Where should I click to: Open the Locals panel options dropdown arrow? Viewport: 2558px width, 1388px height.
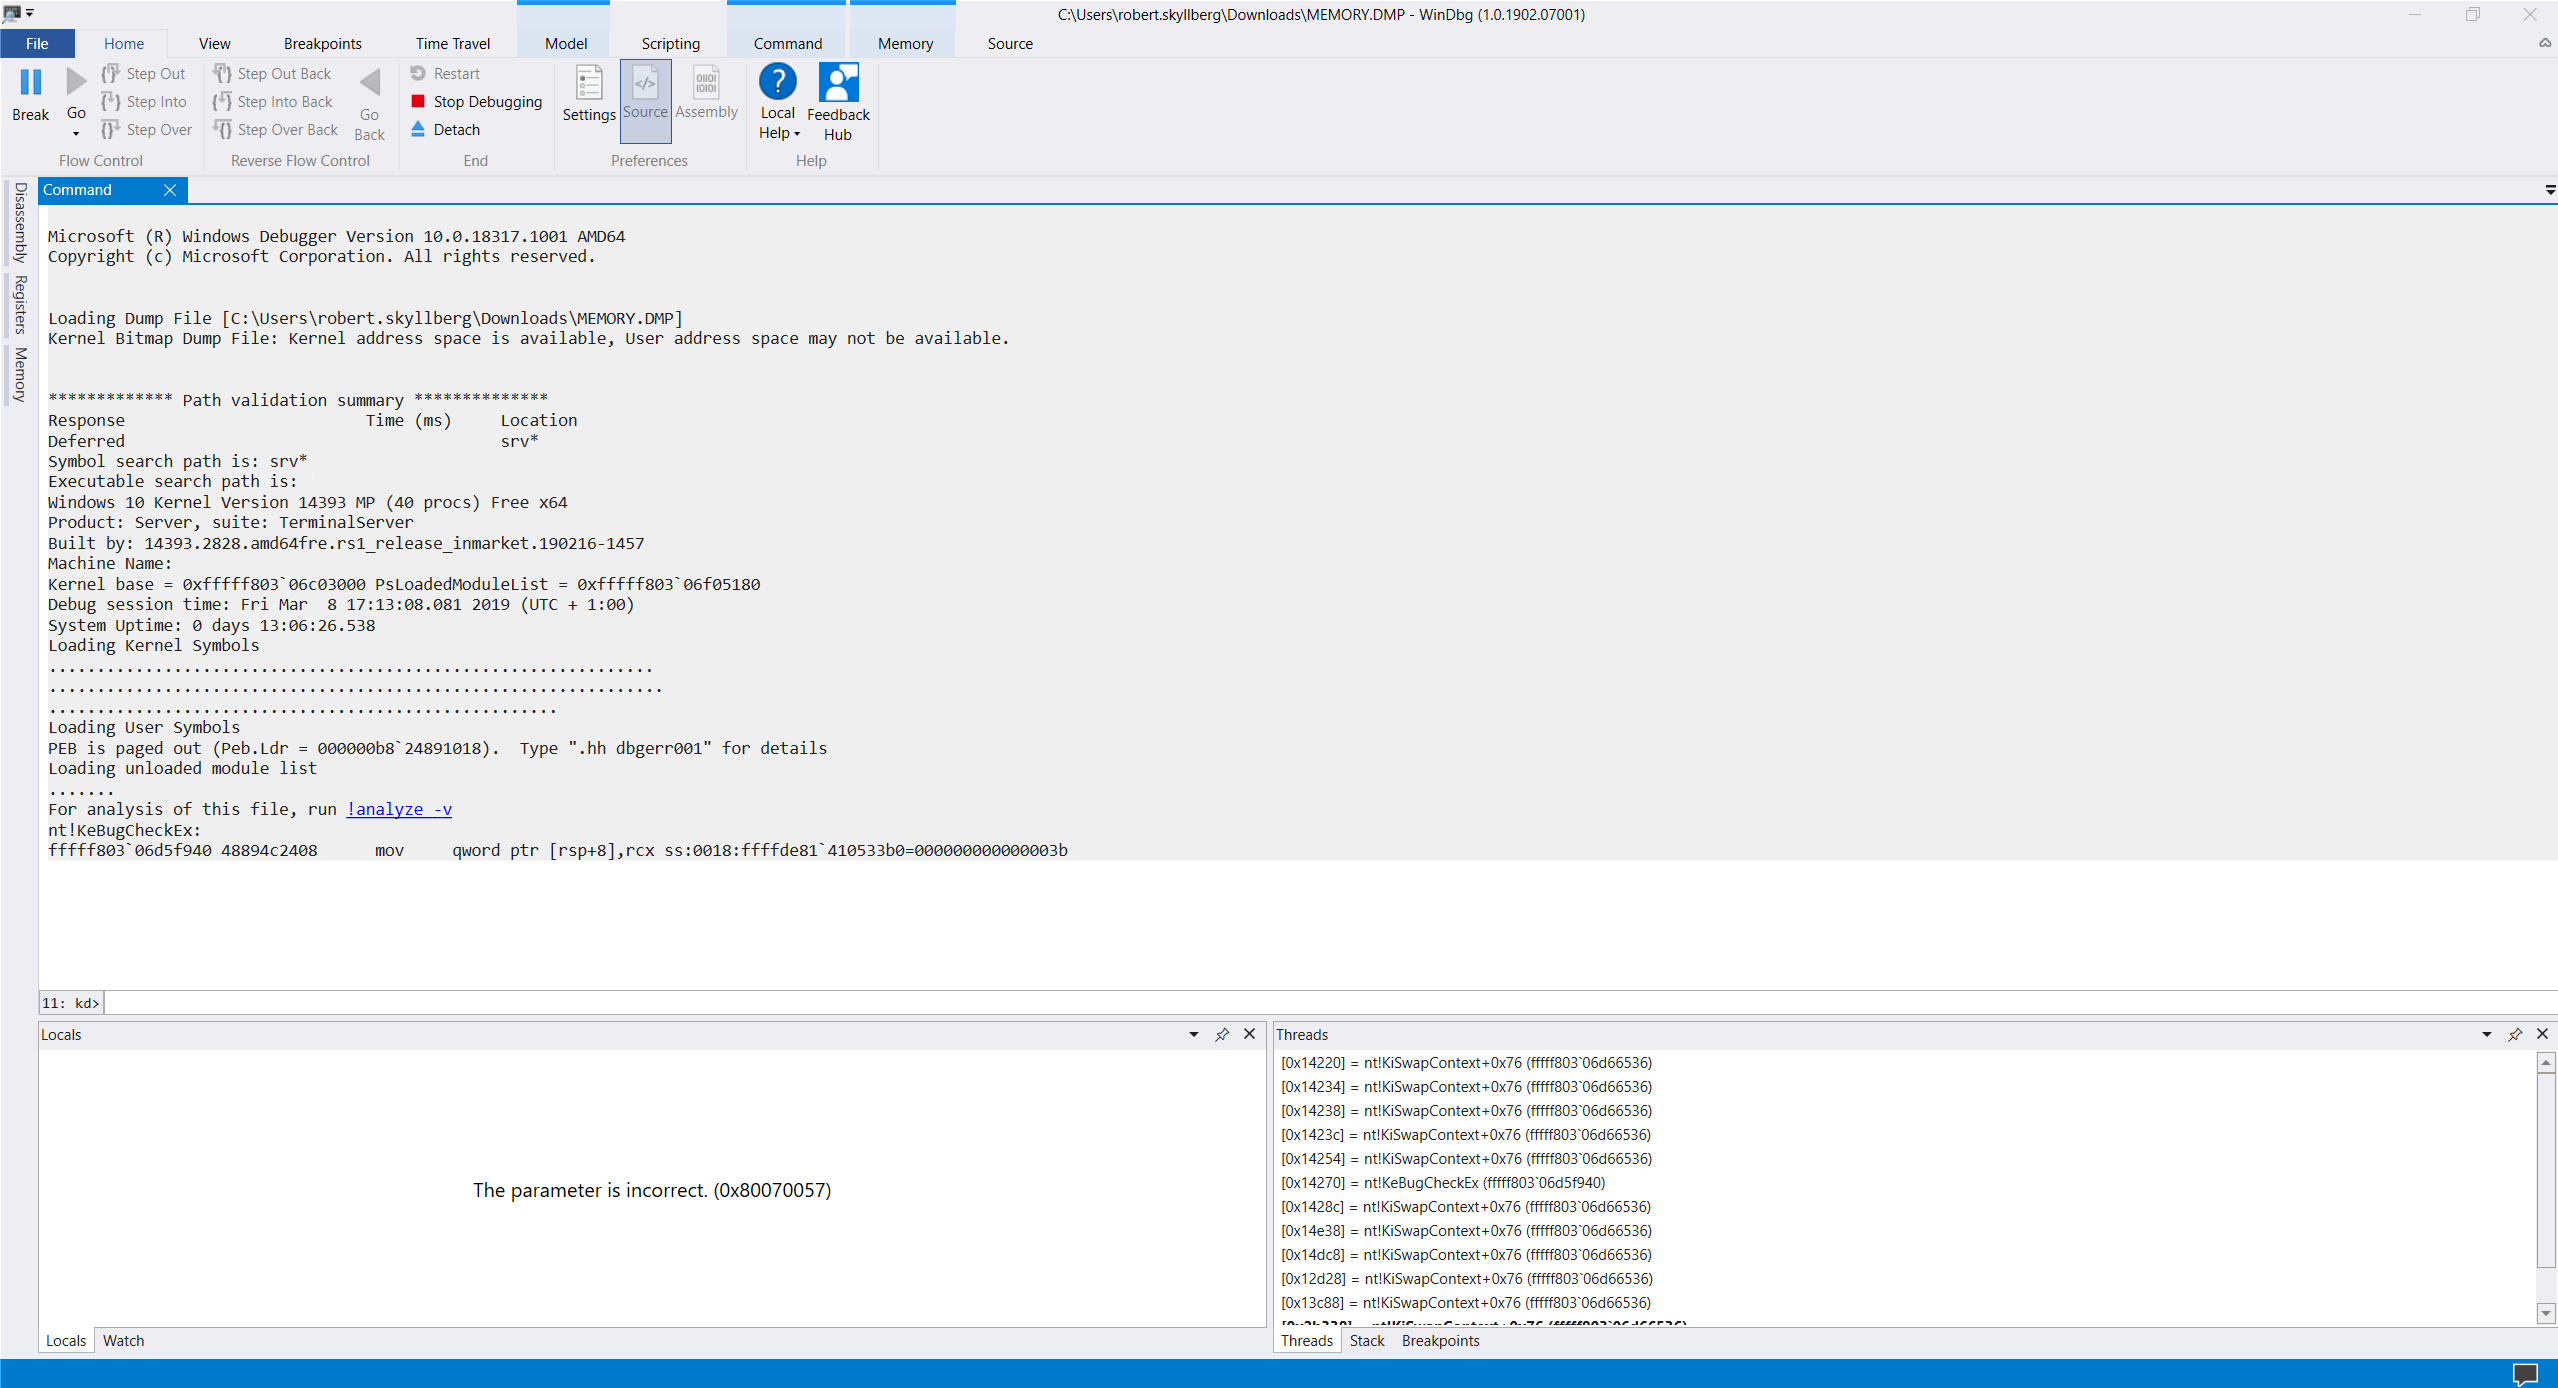click(1193, 1034)
